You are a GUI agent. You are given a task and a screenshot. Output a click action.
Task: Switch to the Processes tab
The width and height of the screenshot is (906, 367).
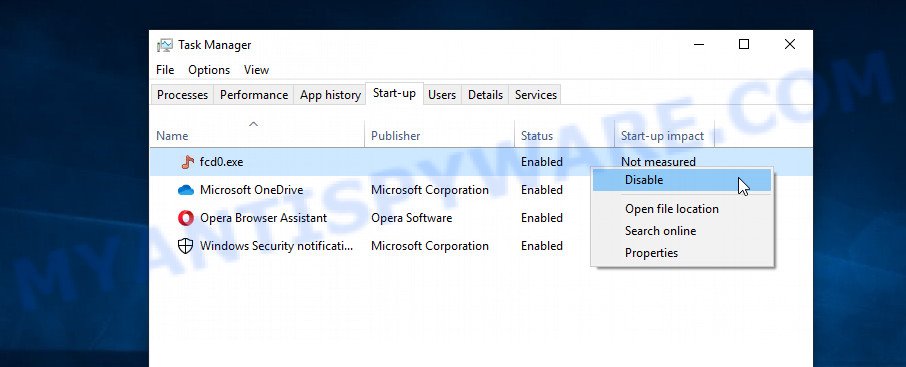coord(182,95)
